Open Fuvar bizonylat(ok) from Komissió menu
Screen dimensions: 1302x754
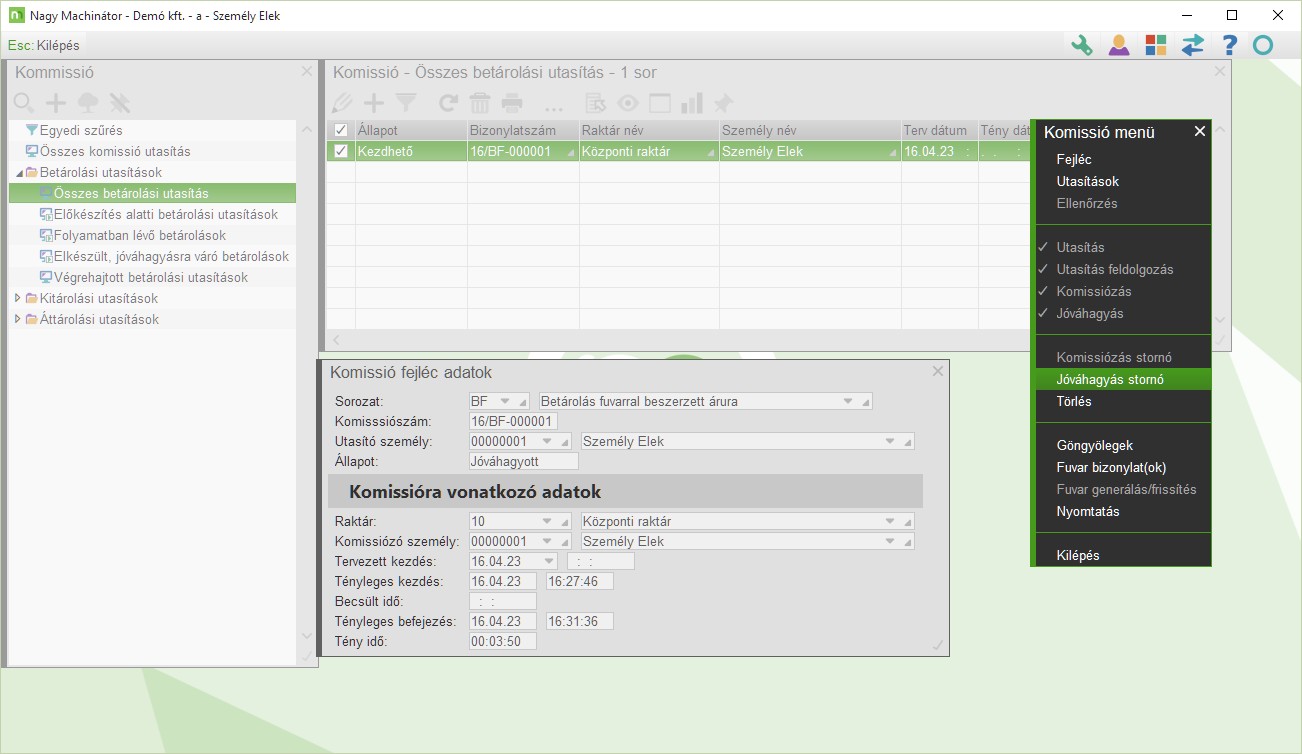coord(1112,467)
